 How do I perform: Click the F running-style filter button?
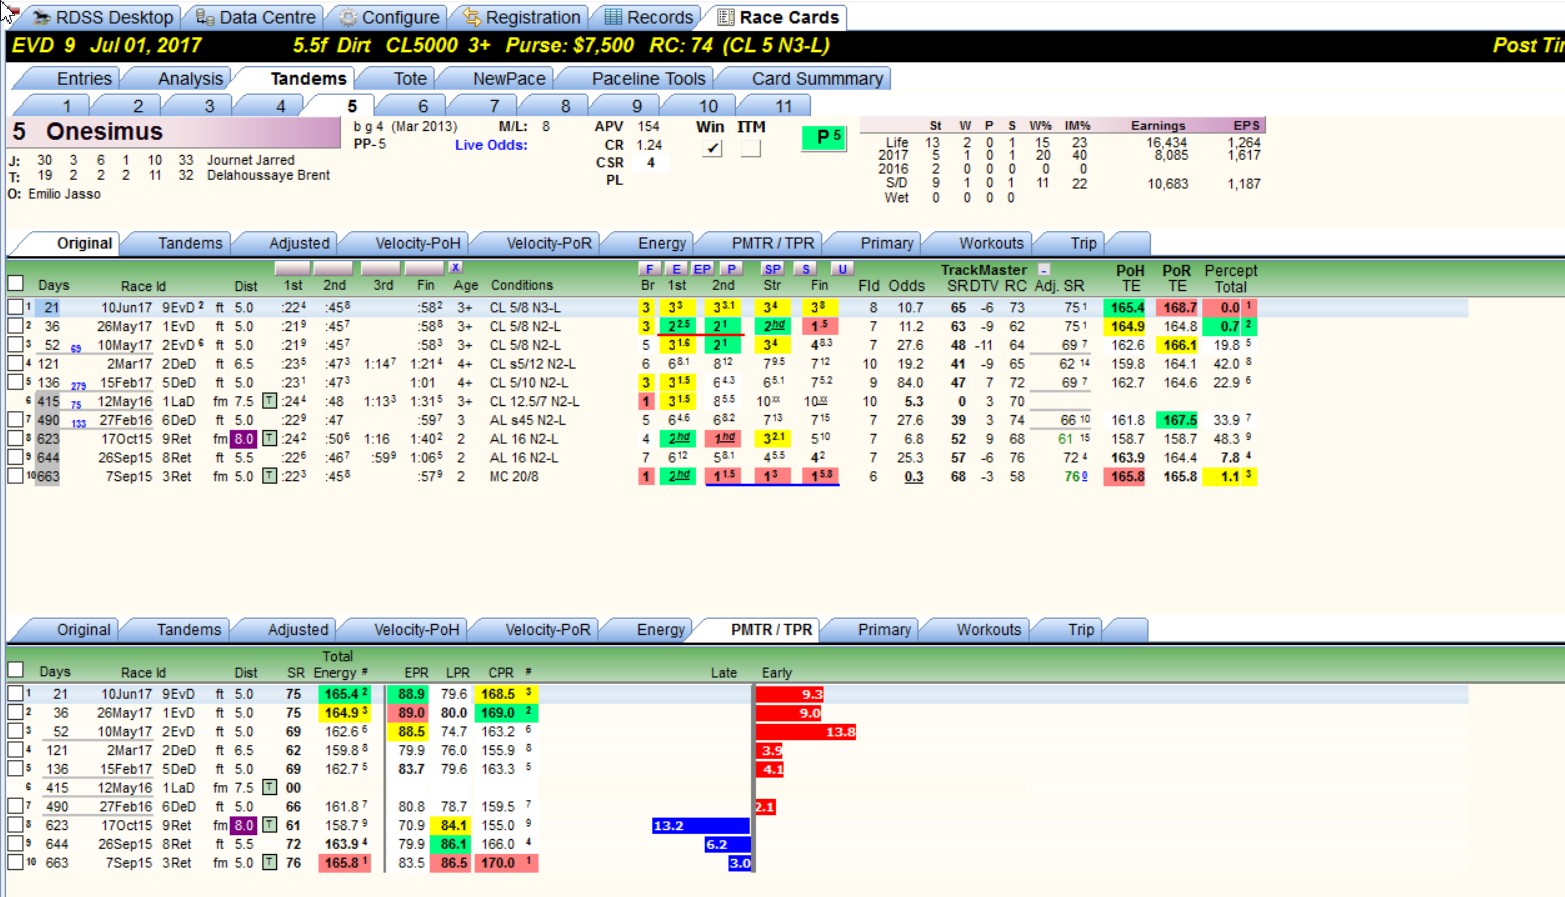[649, 269]
